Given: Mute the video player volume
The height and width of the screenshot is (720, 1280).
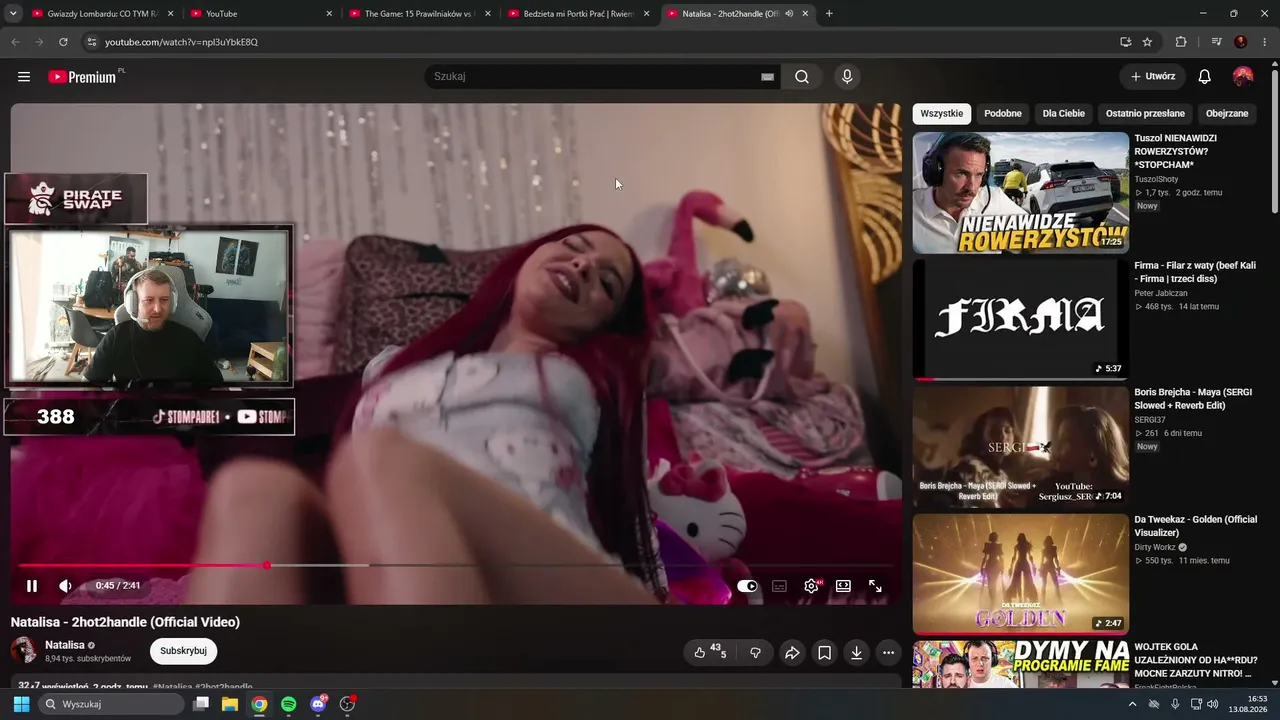Looking at the screenshot, I should click(65, 586).
